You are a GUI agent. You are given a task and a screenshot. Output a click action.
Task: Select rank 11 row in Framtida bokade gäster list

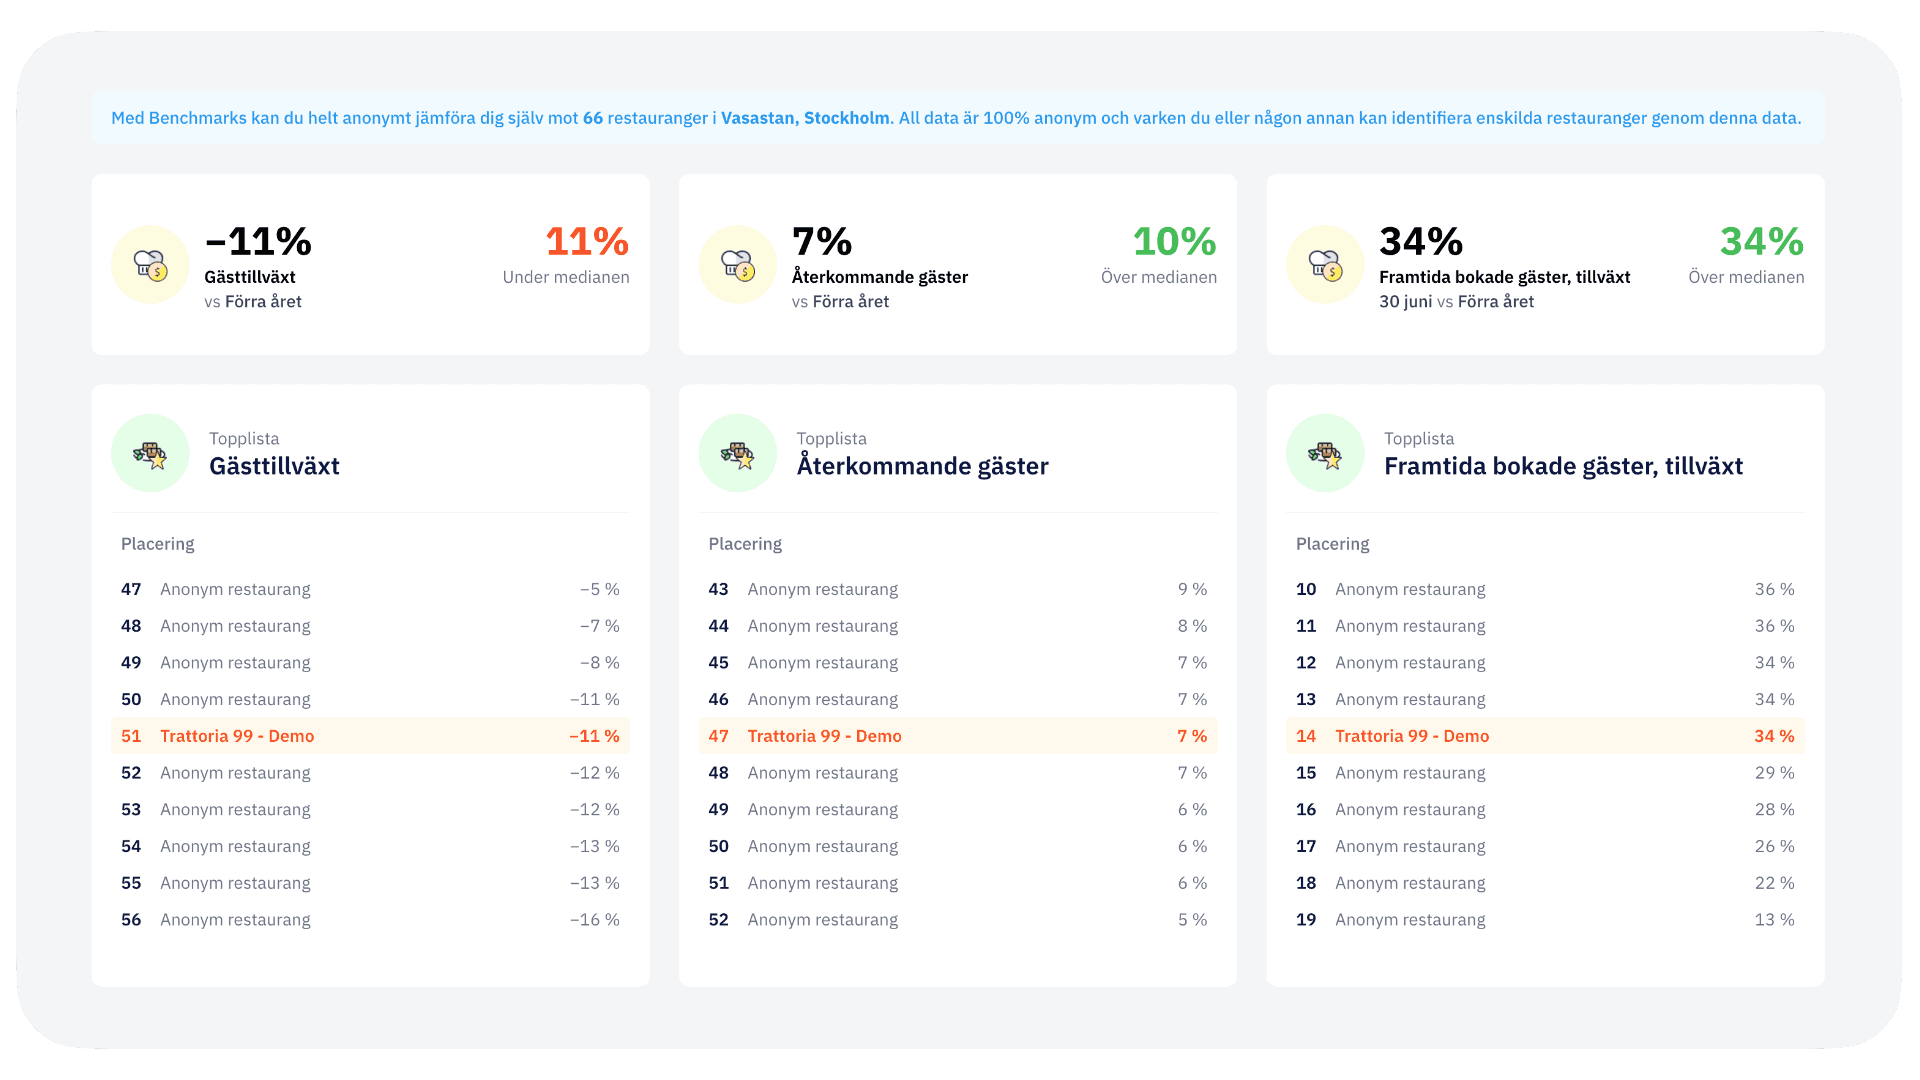(x=1545, y=626)
